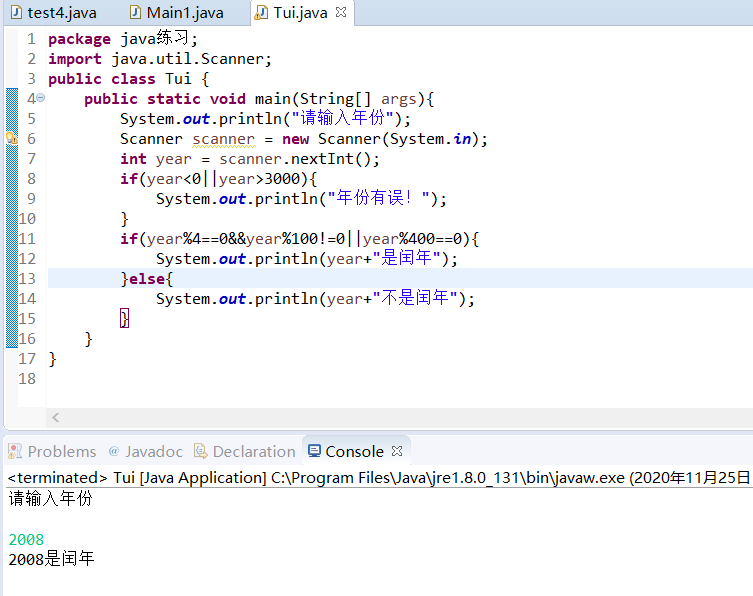Click the int year declaration line
Image resolution: width=753 pixels, height=596 pixels.
pyautogui.click(x=250, y=159)
